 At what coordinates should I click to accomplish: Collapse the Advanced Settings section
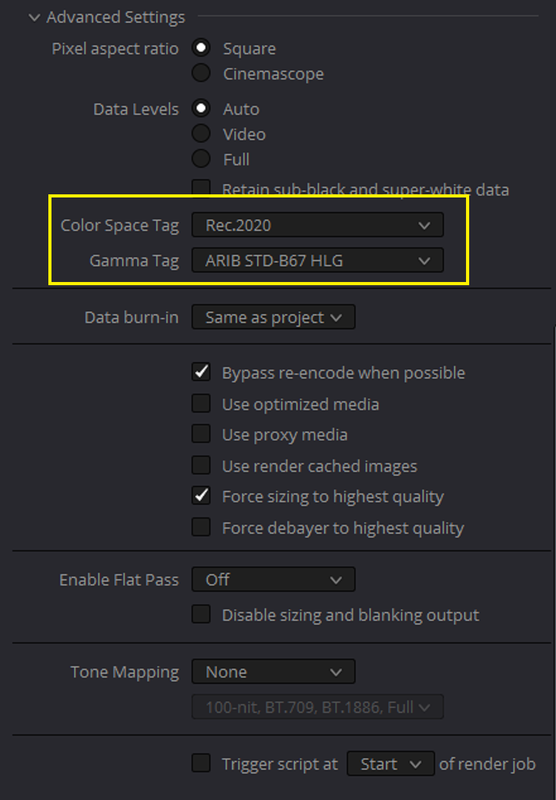click(34, 18)
